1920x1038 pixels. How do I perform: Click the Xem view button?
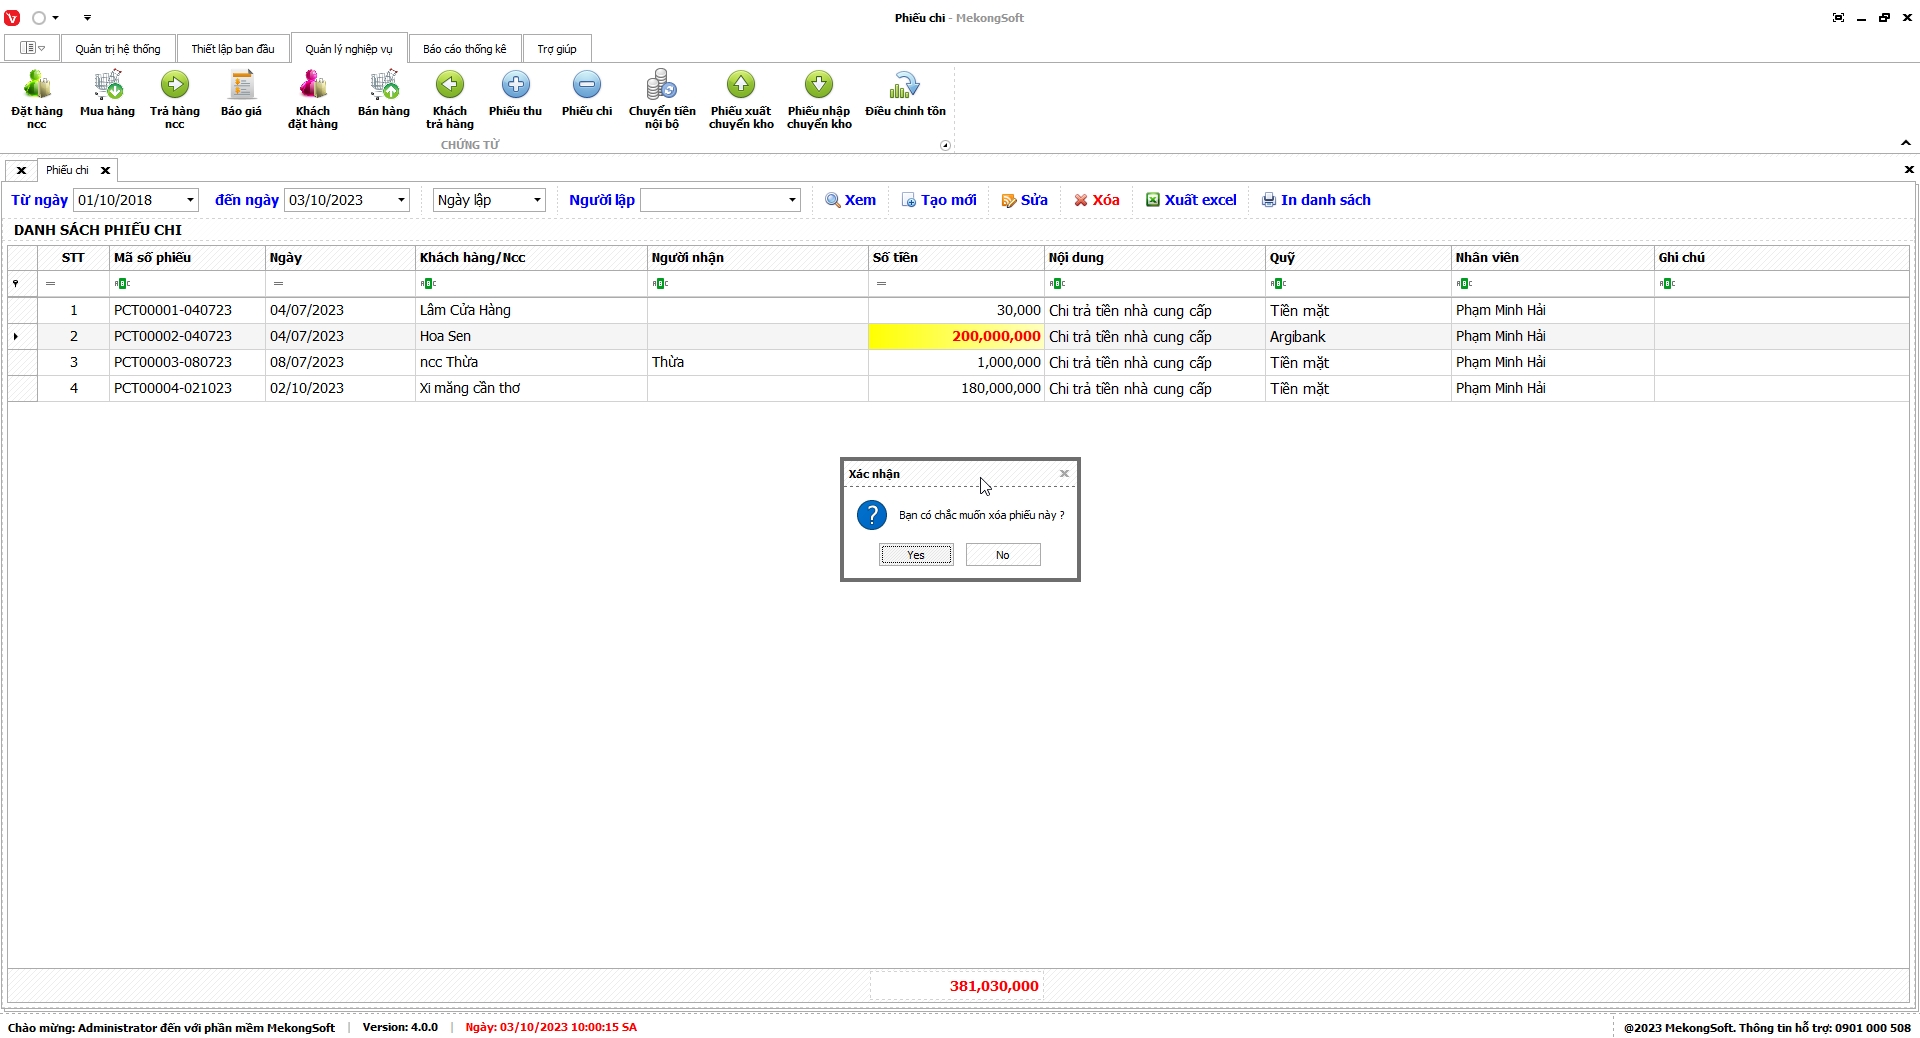click(x=850, y=200)
